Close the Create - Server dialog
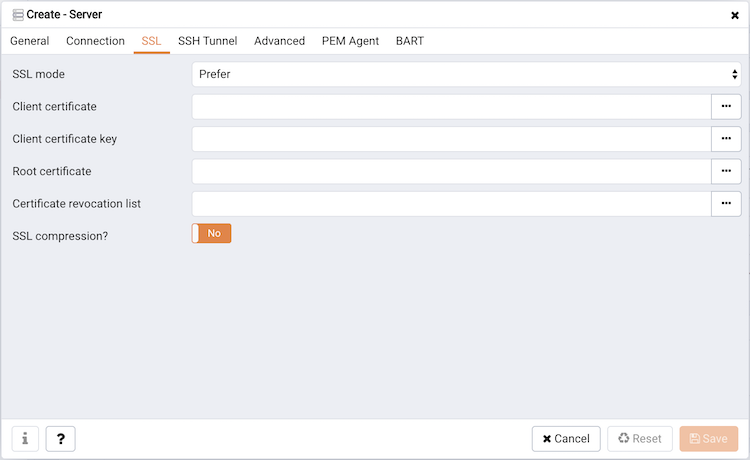Screen dimensions: 750x460 735,15
